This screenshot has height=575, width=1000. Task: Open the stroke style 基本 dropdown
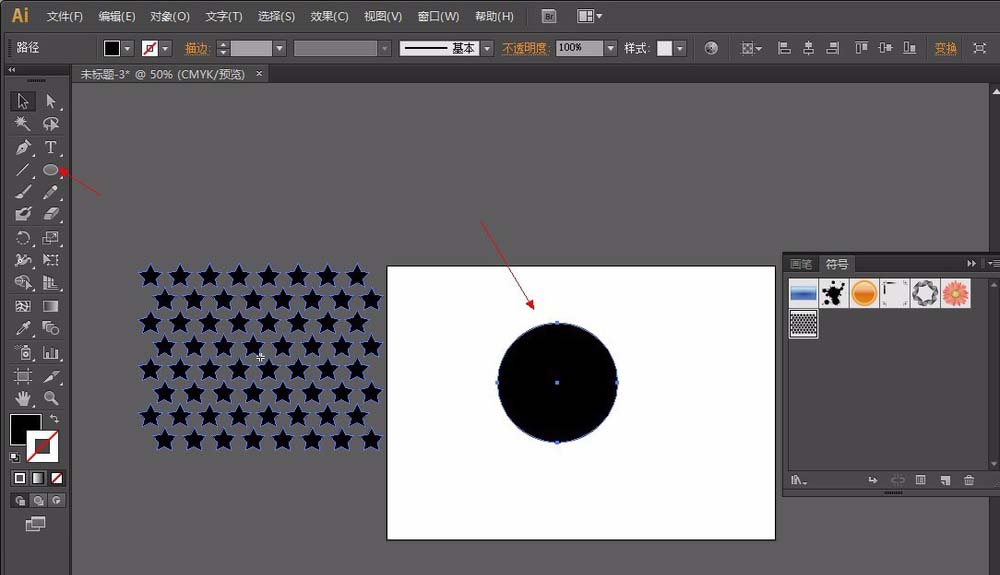pos(487,48)
